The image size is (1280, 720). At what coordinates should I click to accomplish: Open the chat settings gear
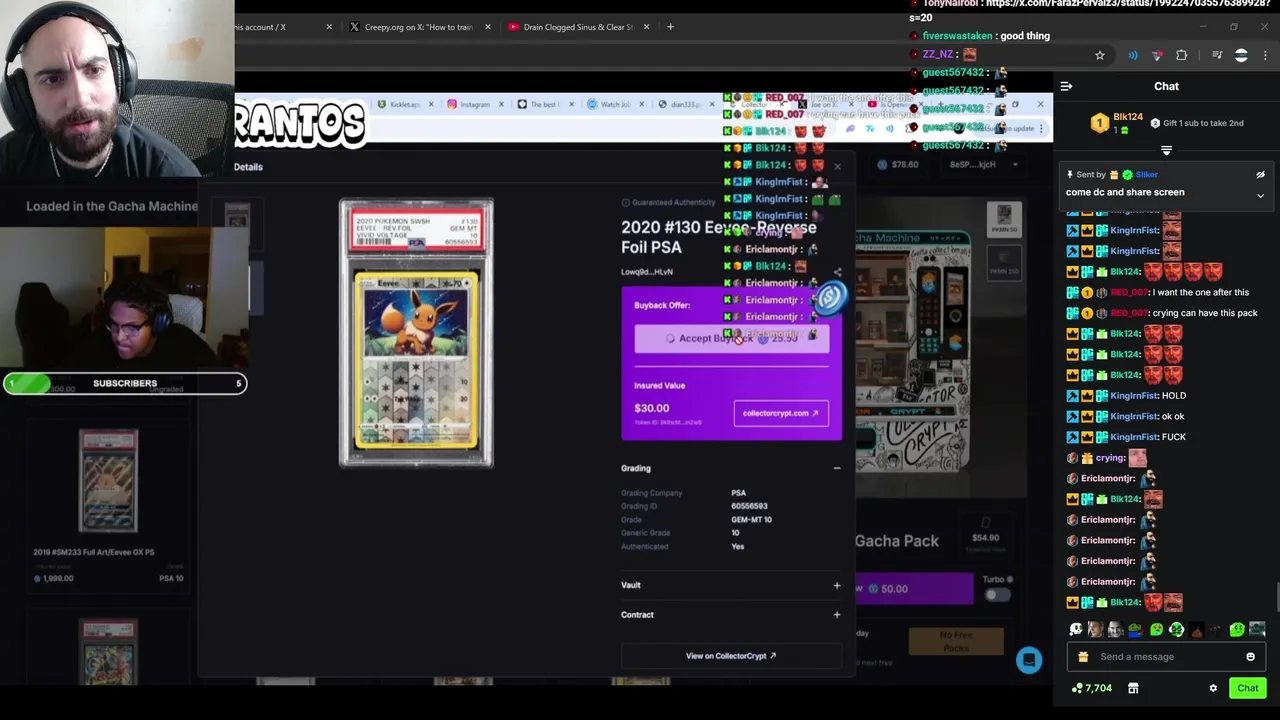click(x=1213, y=688)
